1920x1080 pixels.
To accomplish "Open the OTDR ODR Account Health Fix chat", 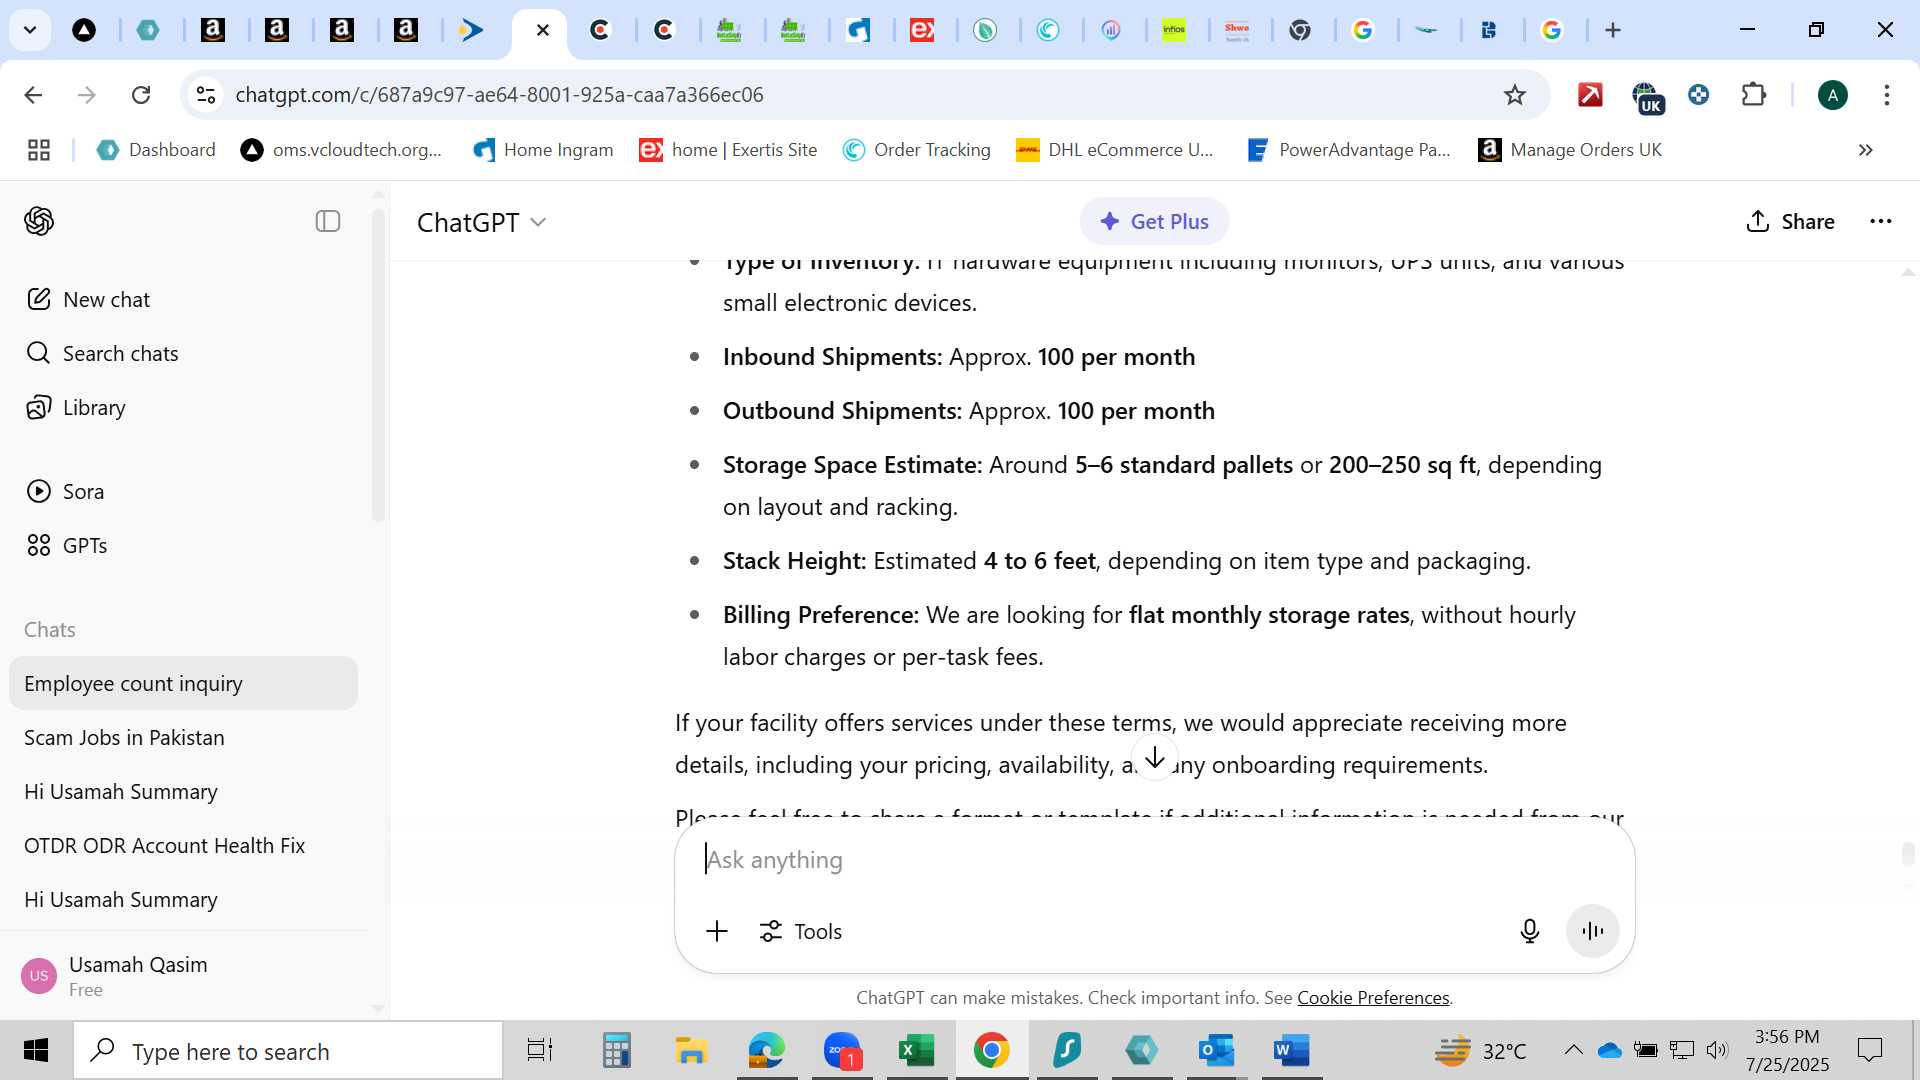I will coord(183,845).
